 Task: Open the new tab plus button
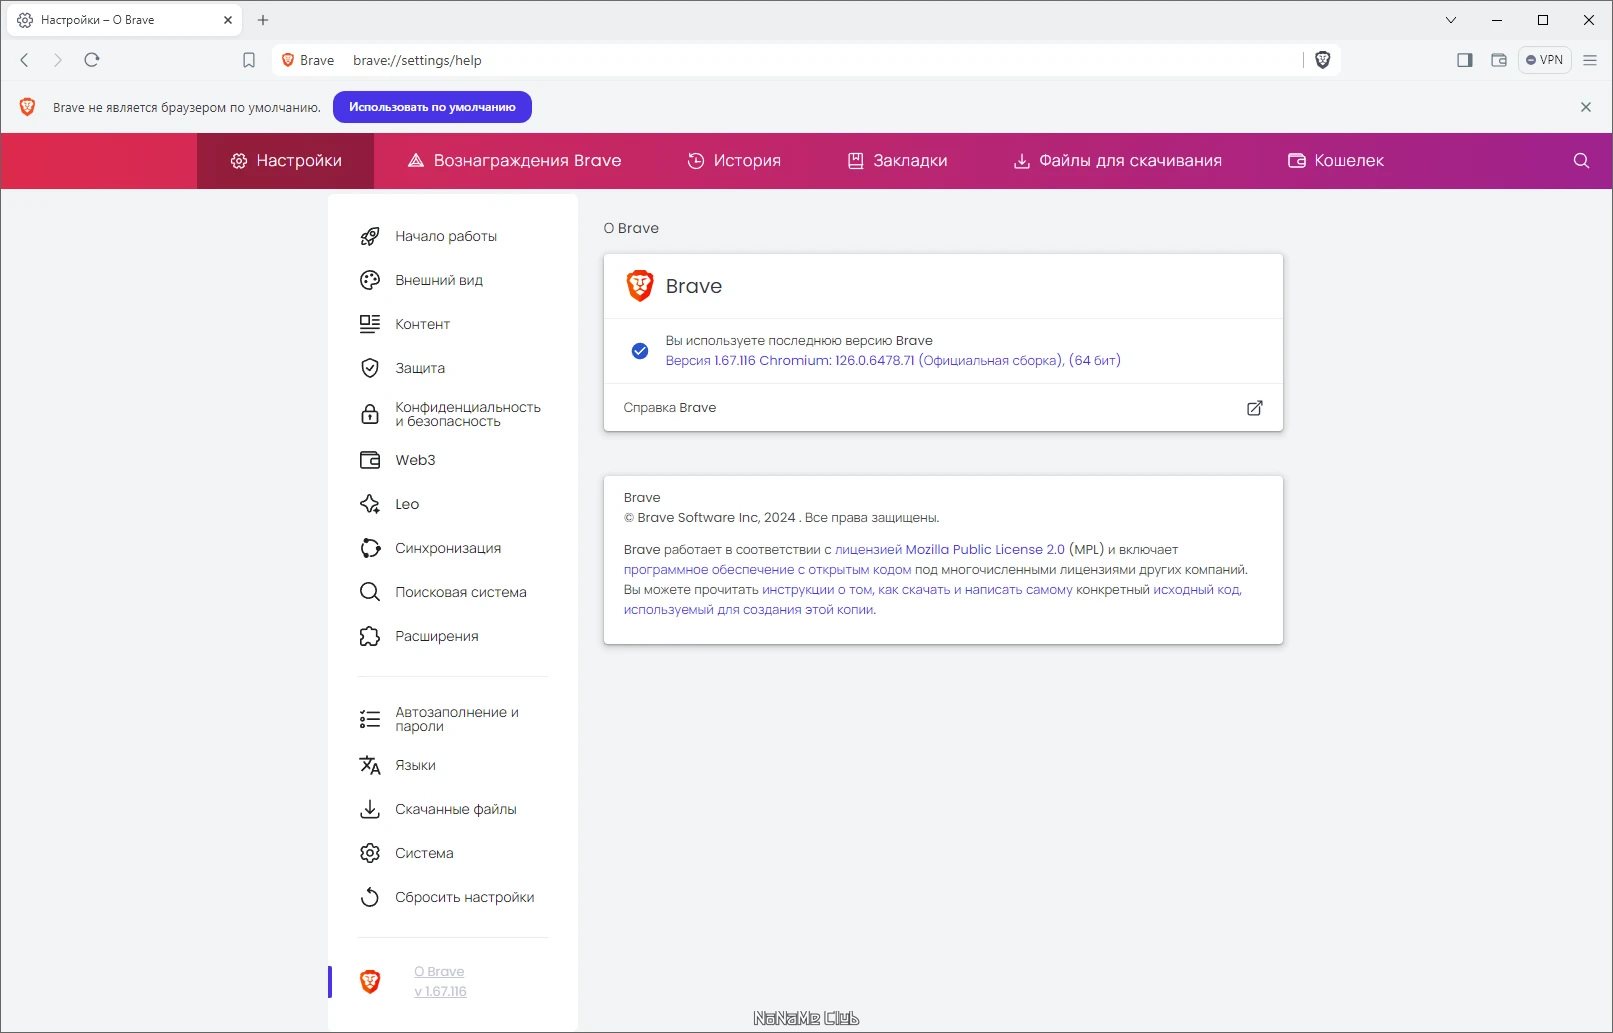click(263, 20)
